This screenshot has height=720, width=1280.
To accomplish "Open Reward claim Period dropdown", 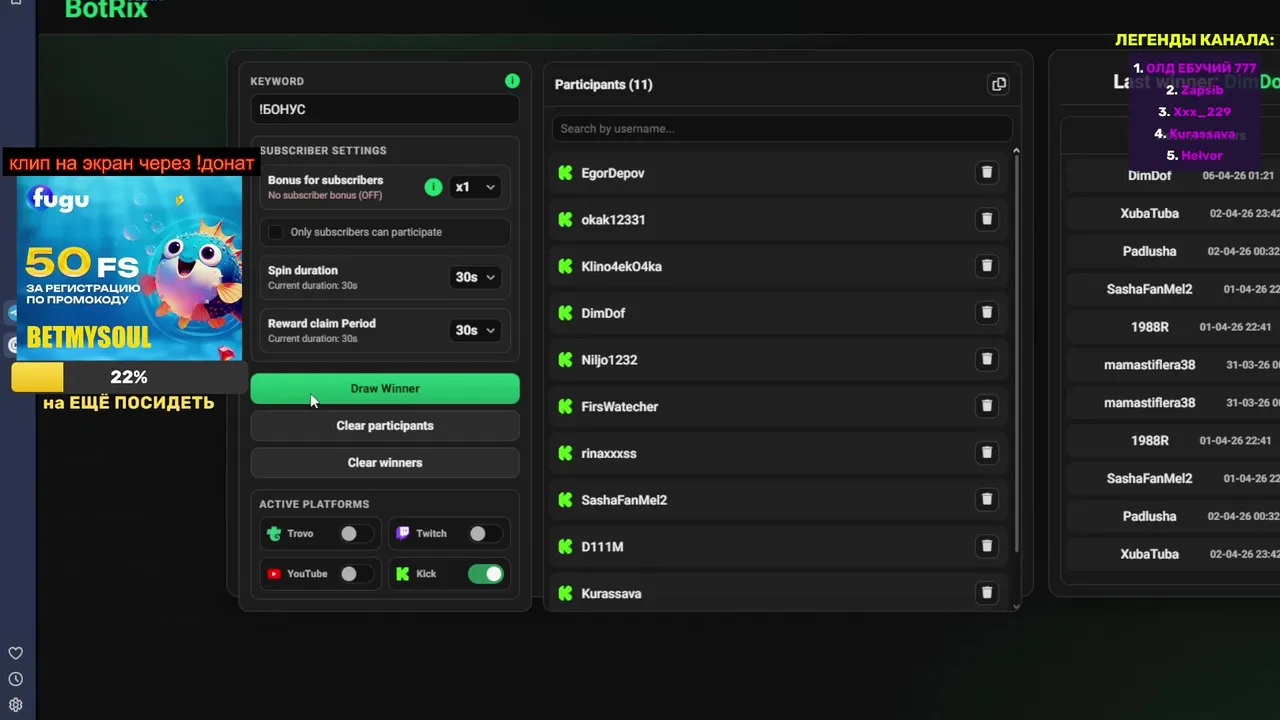I will coord(475,330).
